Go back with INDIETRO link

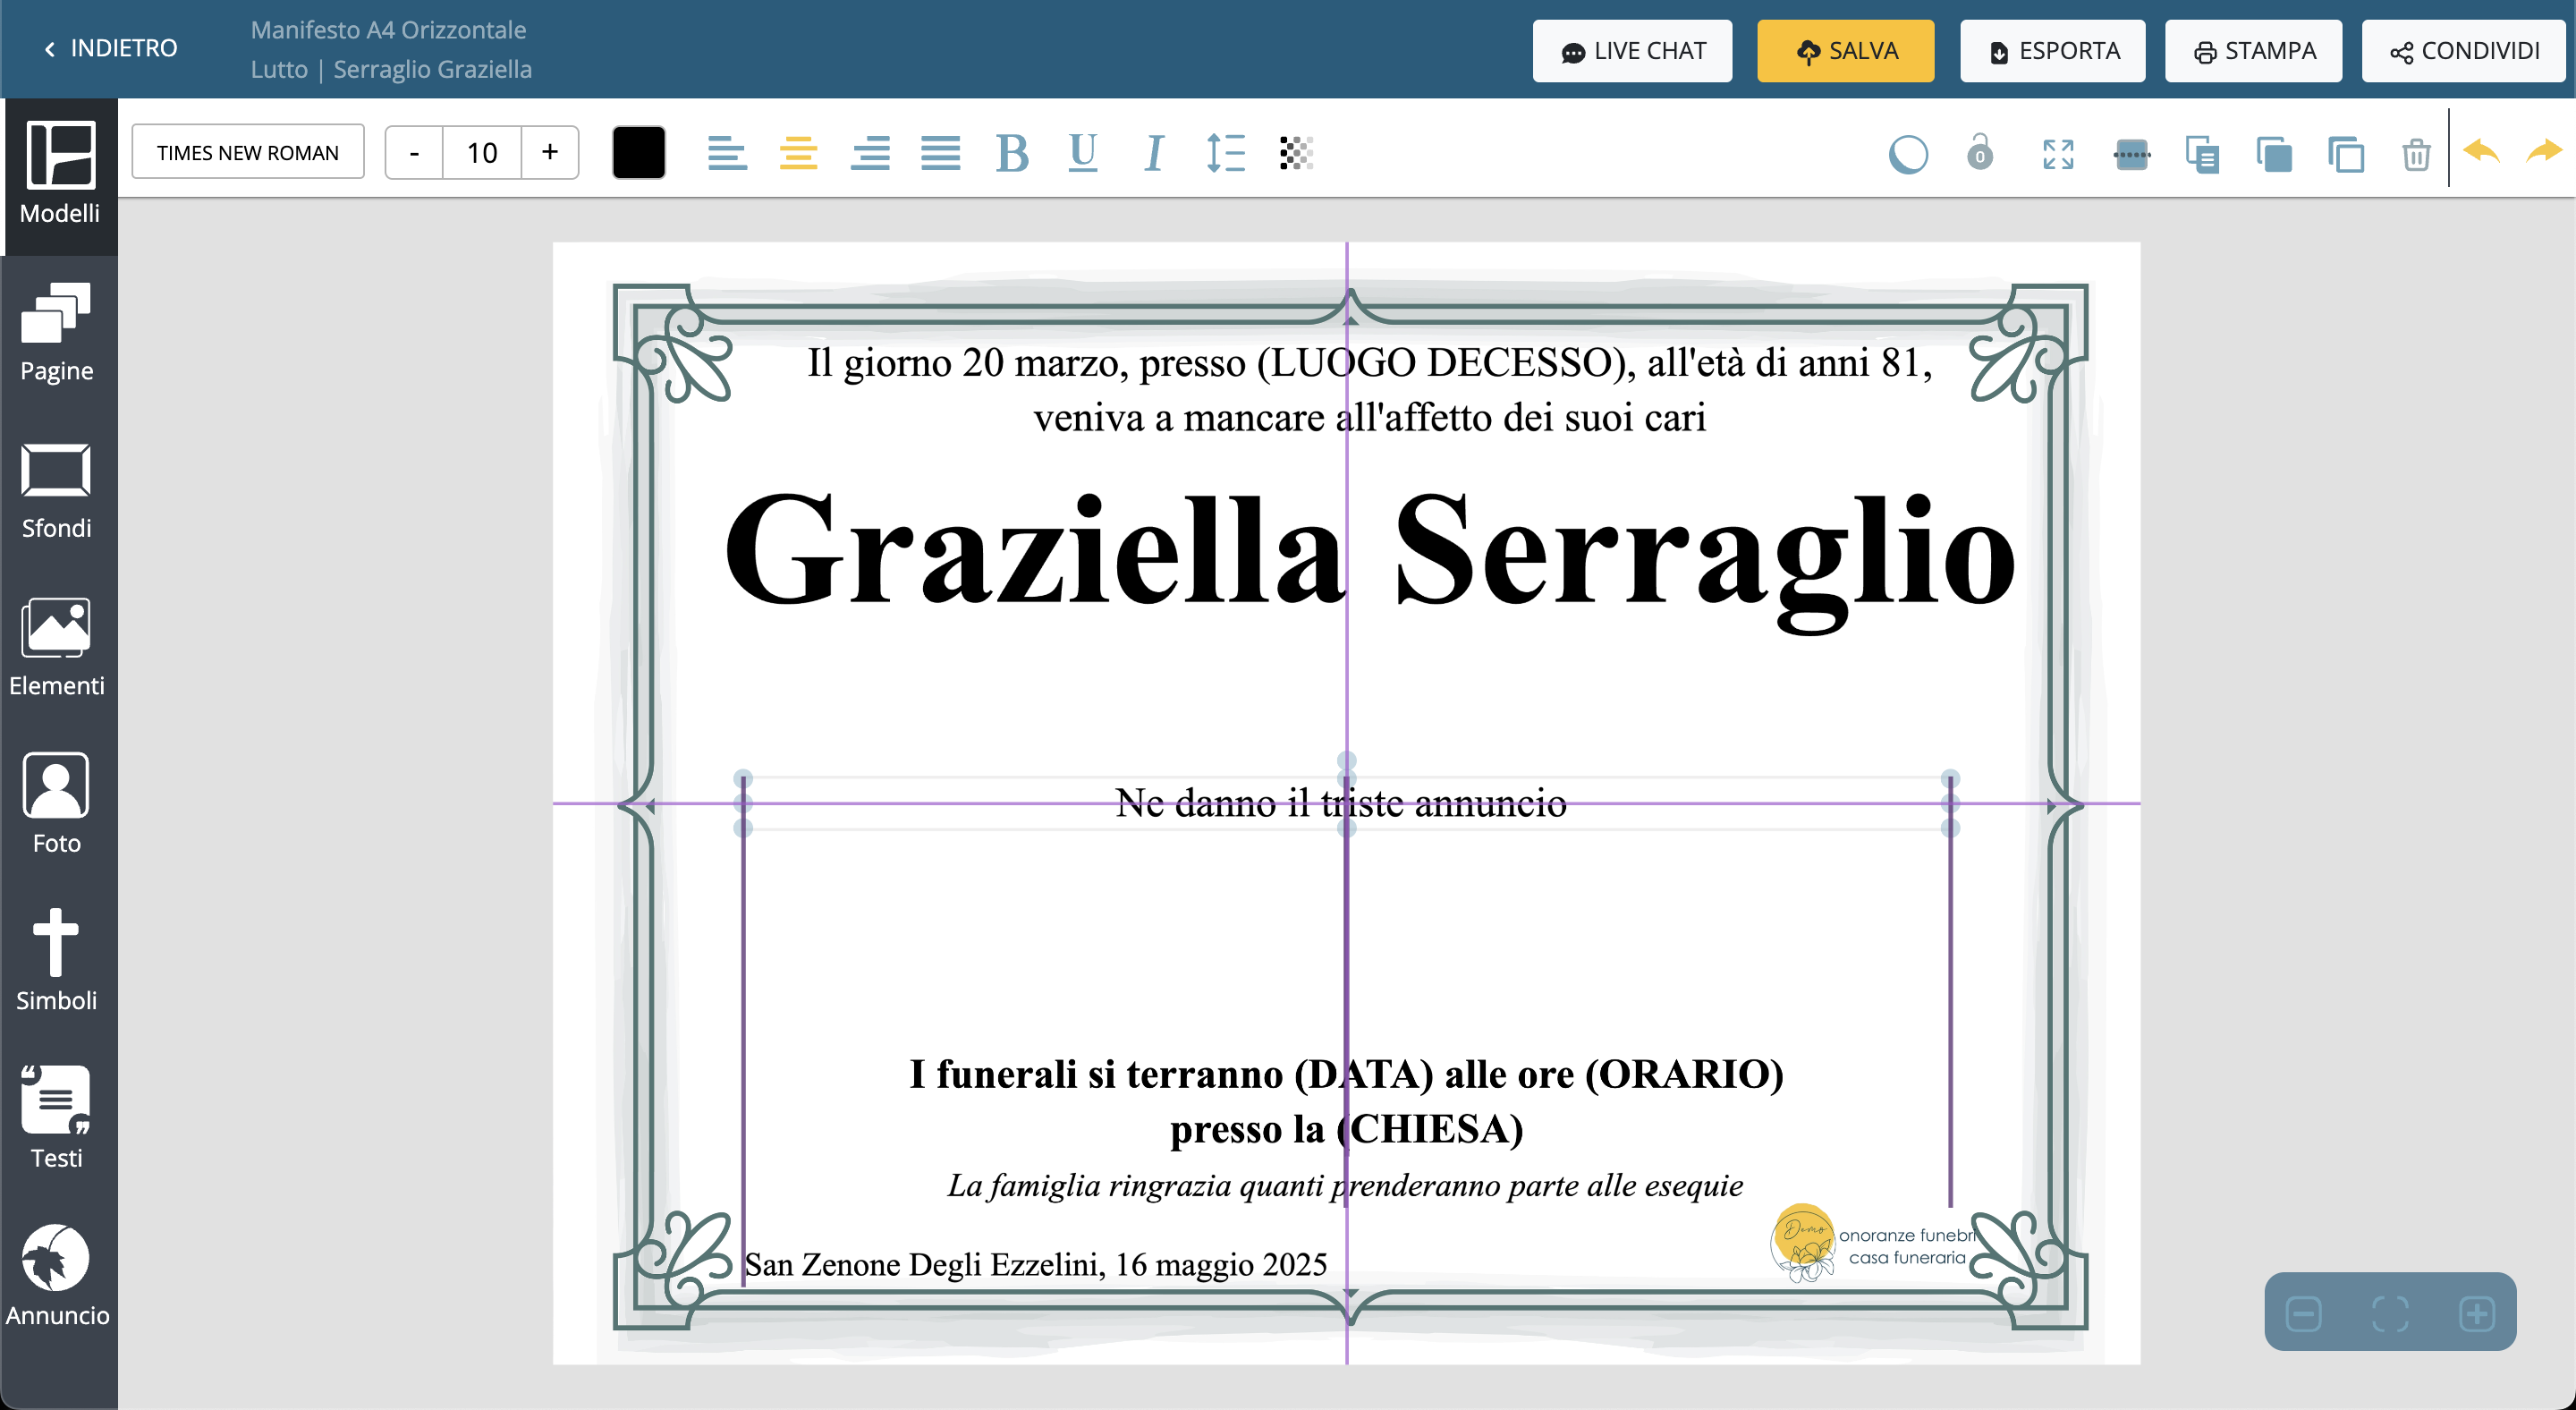(x=110, y=48)
